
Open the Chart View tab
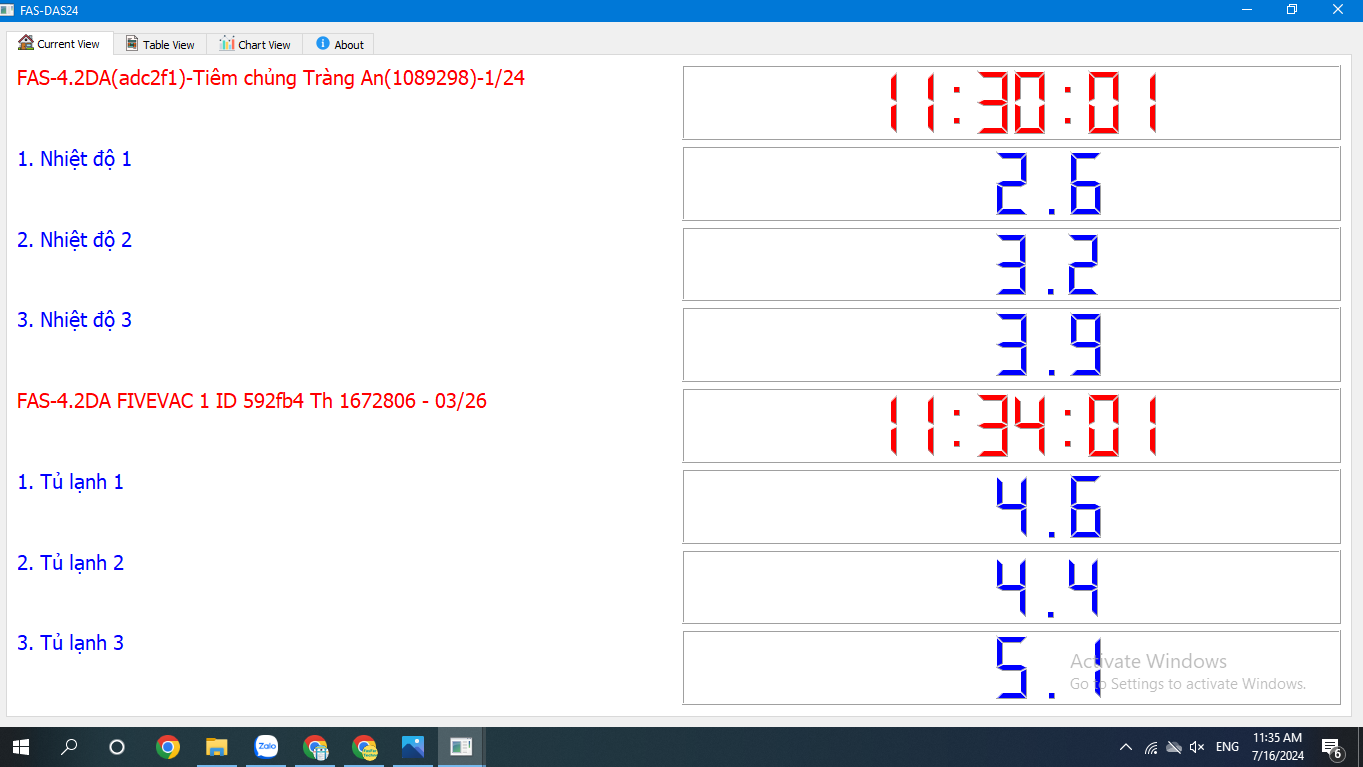point(255,44)
